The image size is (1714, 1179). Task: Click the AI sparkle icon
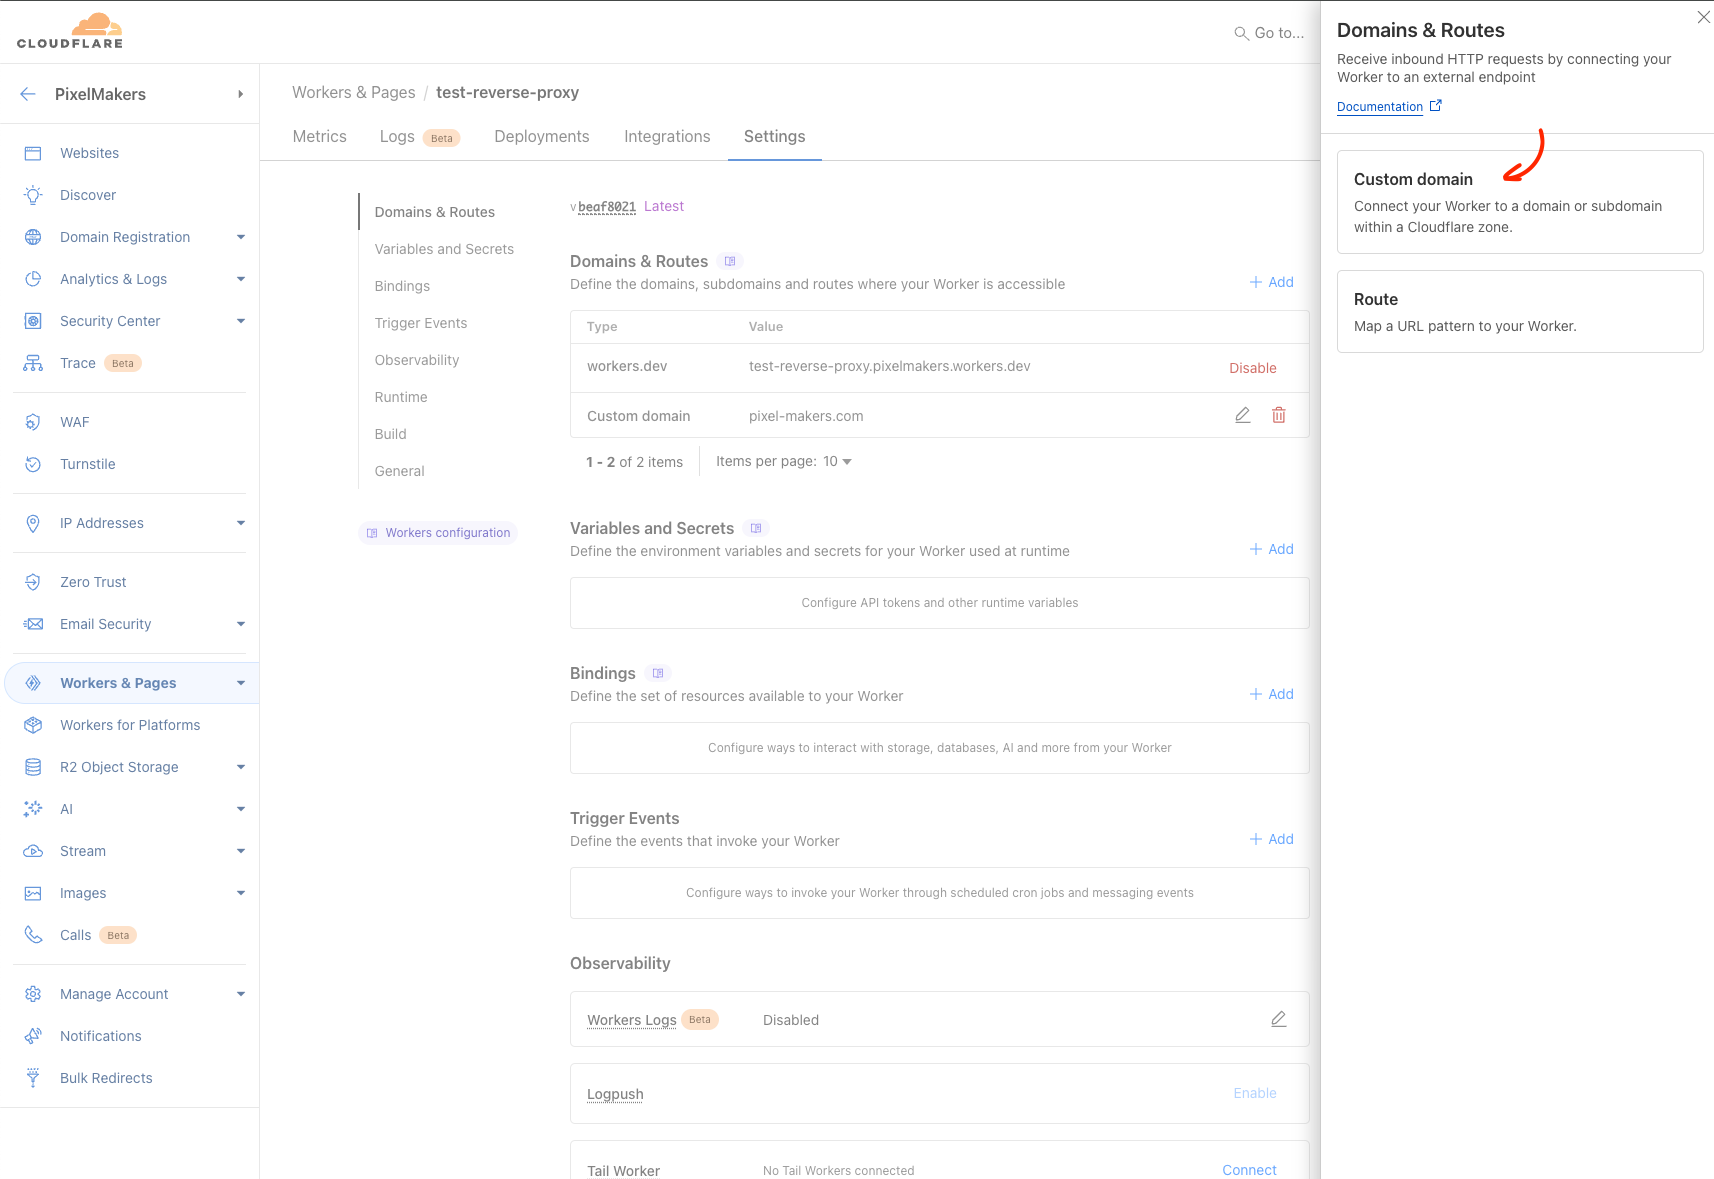[33, 809]
